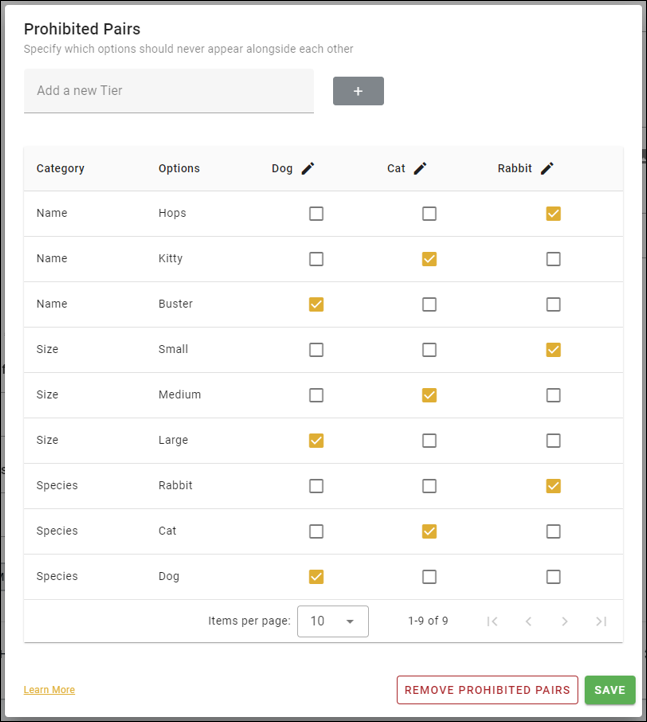Click the plus button to add tier
Viewport: 647px width, 722px height.
click(x=358, y=91)
